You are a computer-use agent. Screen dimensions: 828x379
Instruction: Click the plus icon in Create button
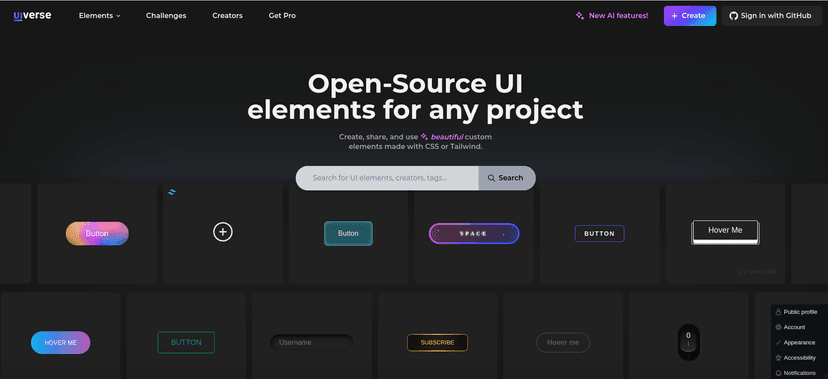(674, 16)
